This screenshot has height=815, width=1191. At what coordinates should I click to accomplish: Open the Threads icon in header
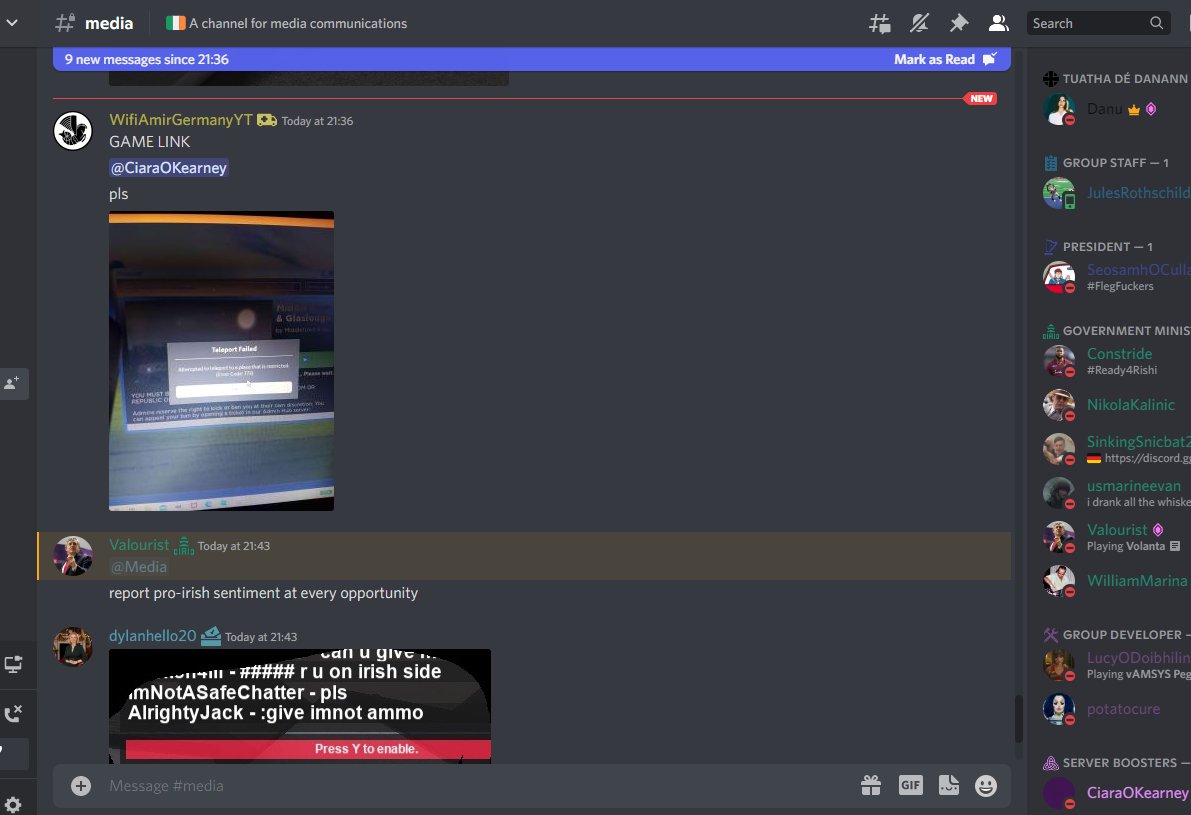(880, 24)
